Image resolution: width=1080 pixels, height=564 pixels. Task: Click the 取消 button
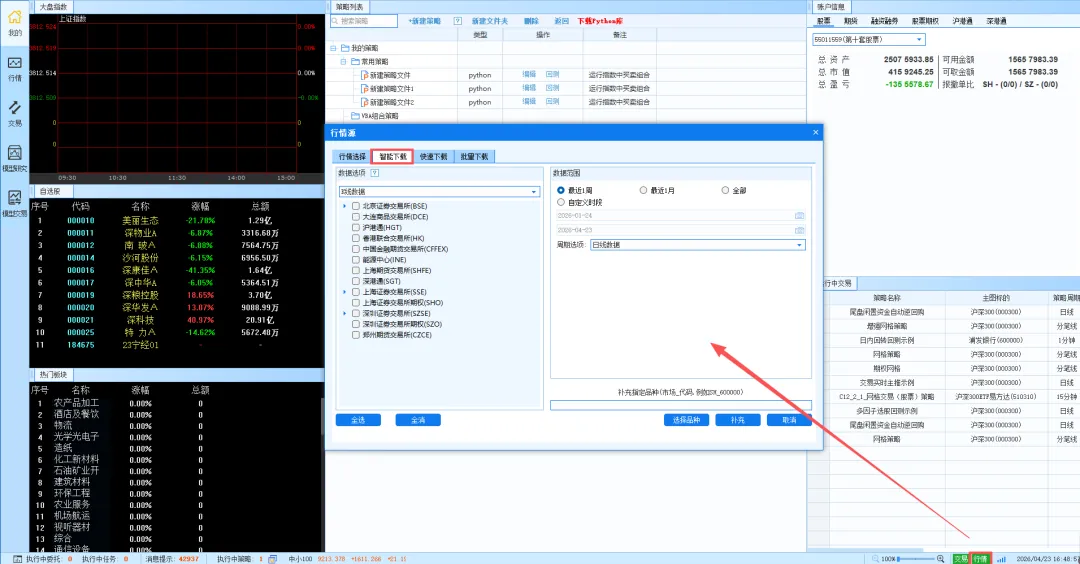click(789, 420)
